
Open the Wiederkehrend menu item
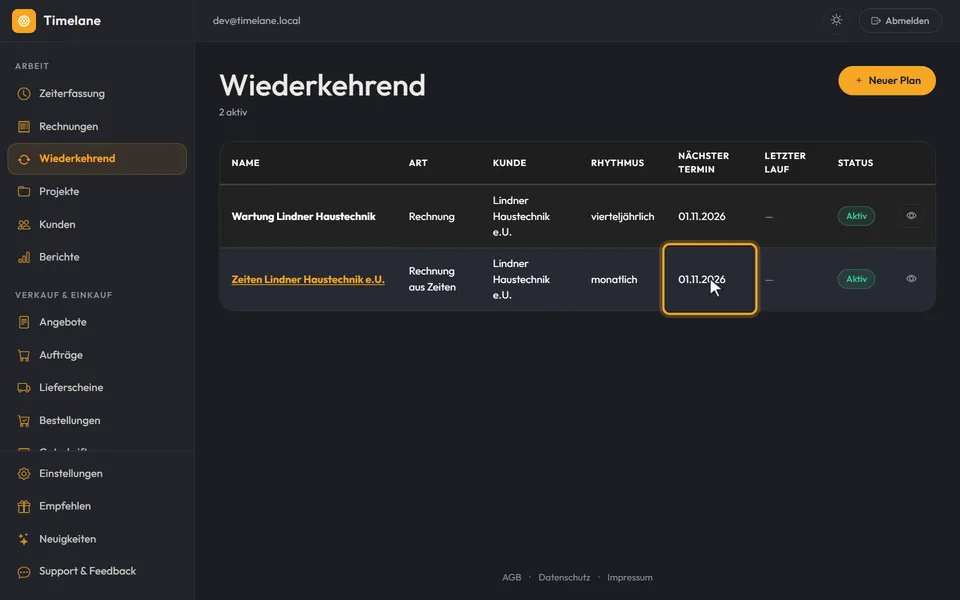(97, 159)
